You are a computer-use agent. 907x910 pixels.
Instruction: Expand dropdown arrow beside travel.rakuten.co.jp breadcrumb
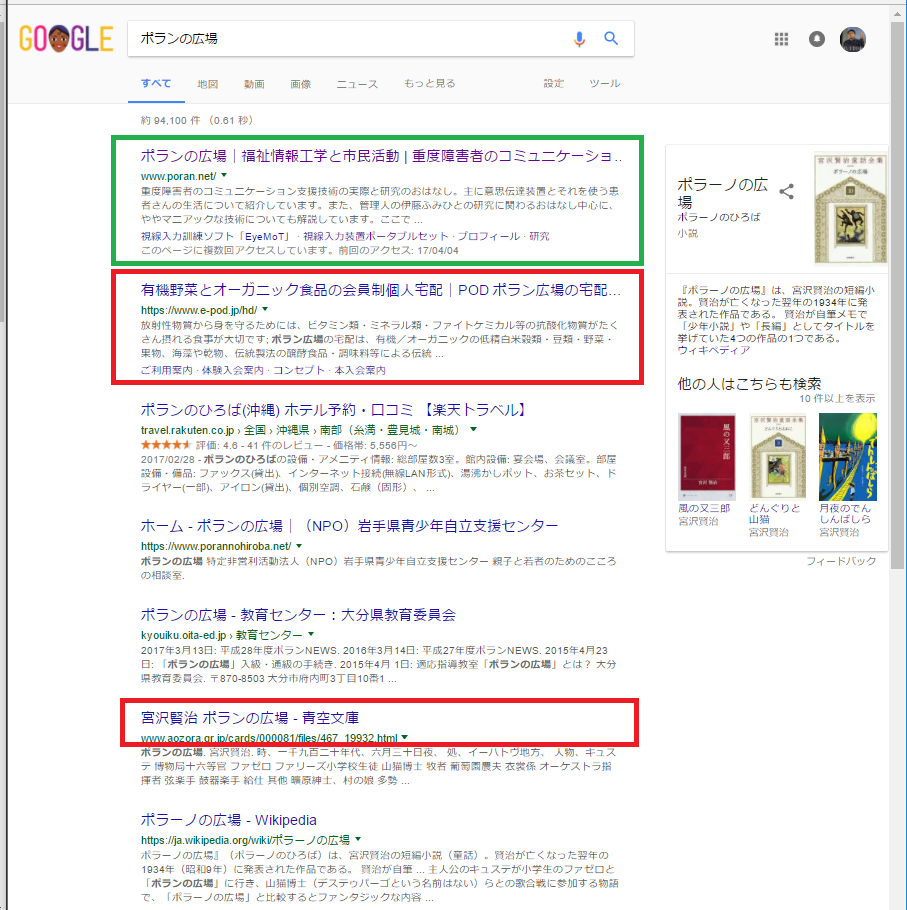pyautogui.click(x=474, y=429)
